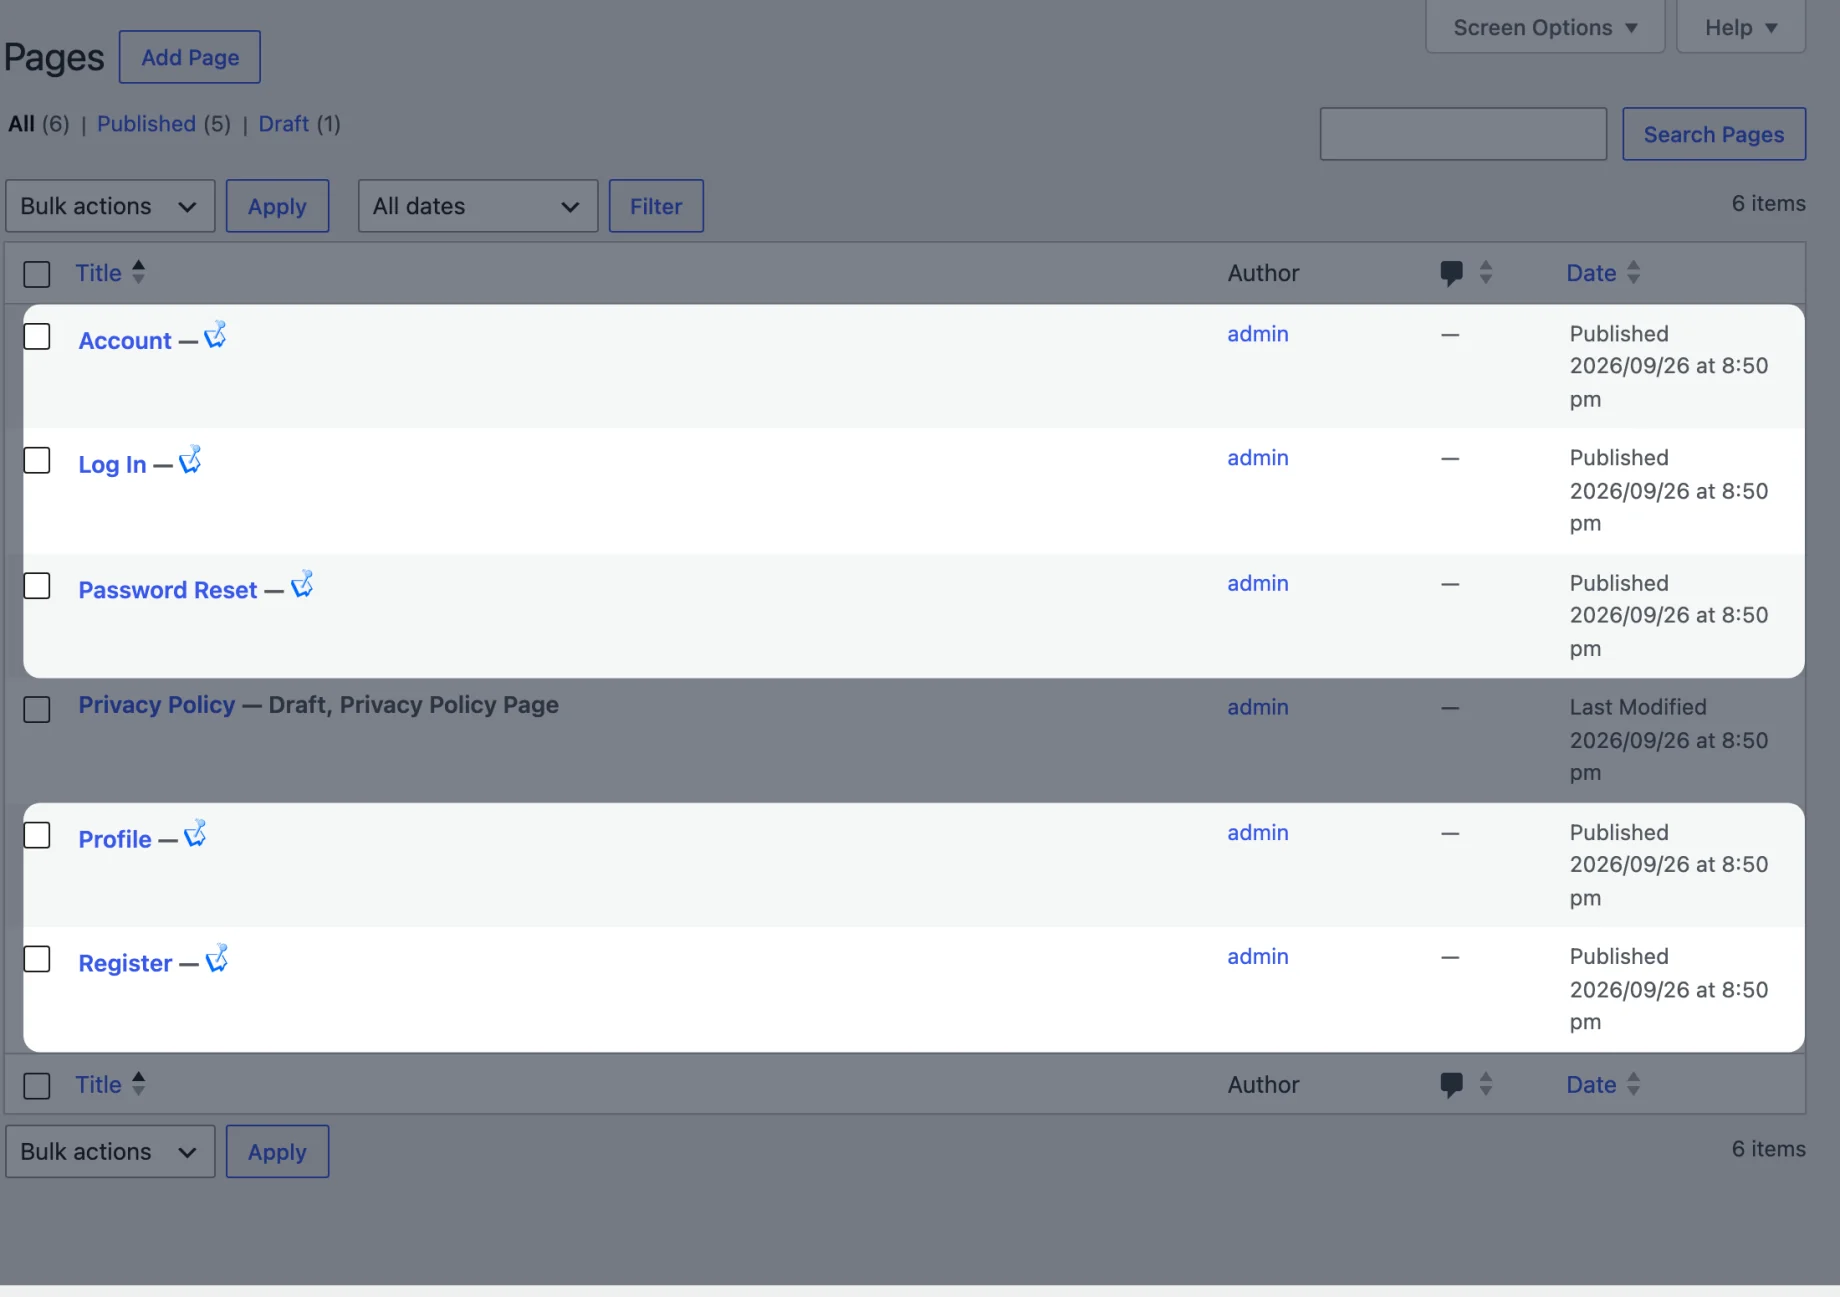1840x1297 pixels.
Task: Expand the Screen Options panel
Action: coord(1545,27)
